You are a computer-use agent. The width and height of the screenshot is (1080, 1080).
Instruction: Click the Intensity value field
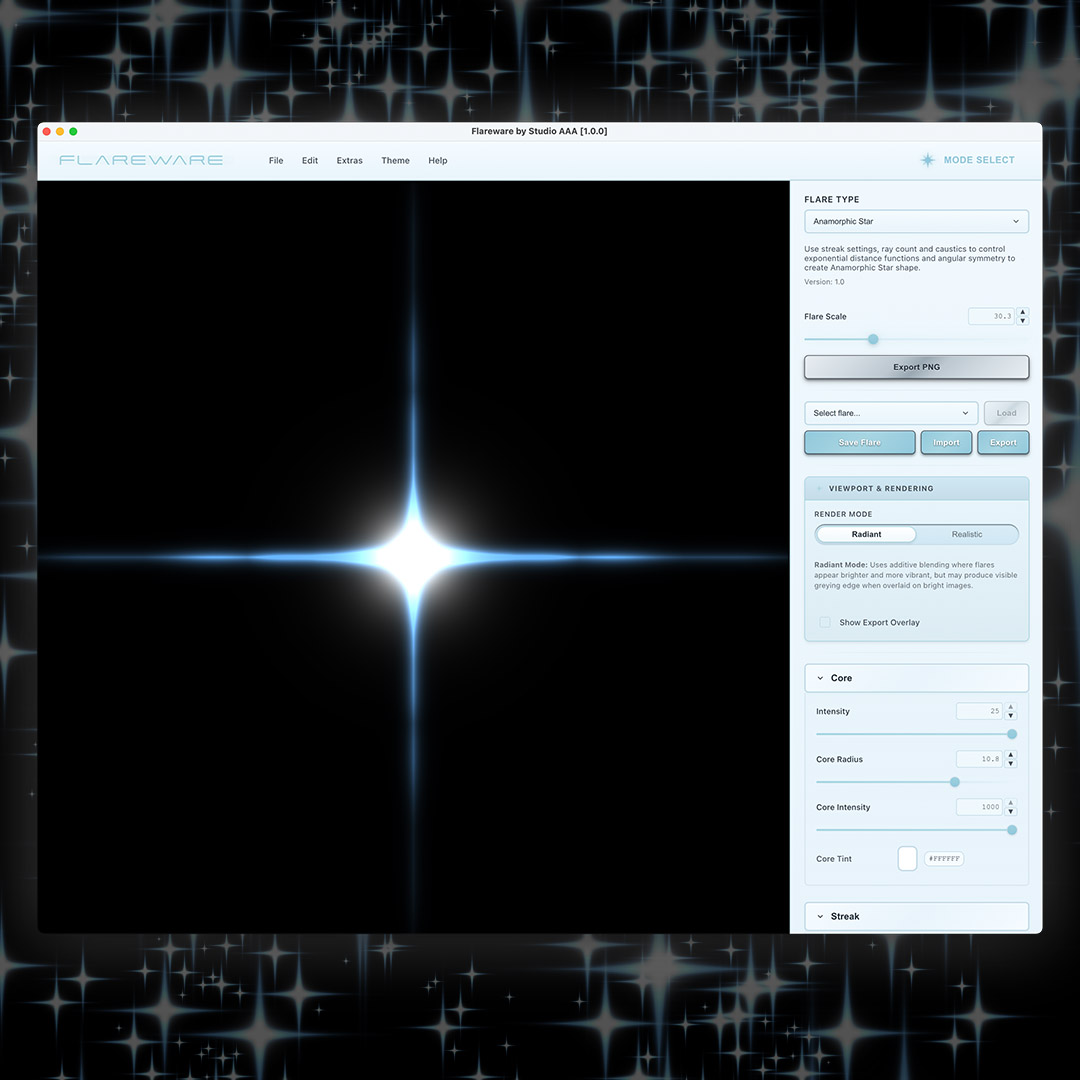[x=979, y=711]
